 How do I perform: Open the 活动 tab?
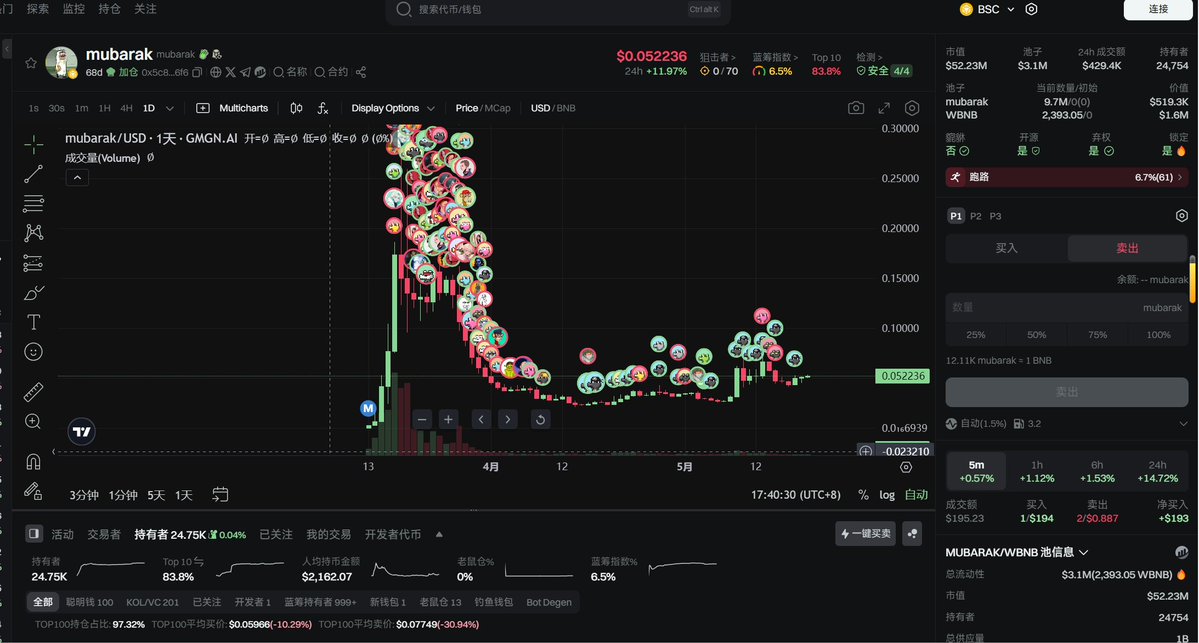[63, 534]
